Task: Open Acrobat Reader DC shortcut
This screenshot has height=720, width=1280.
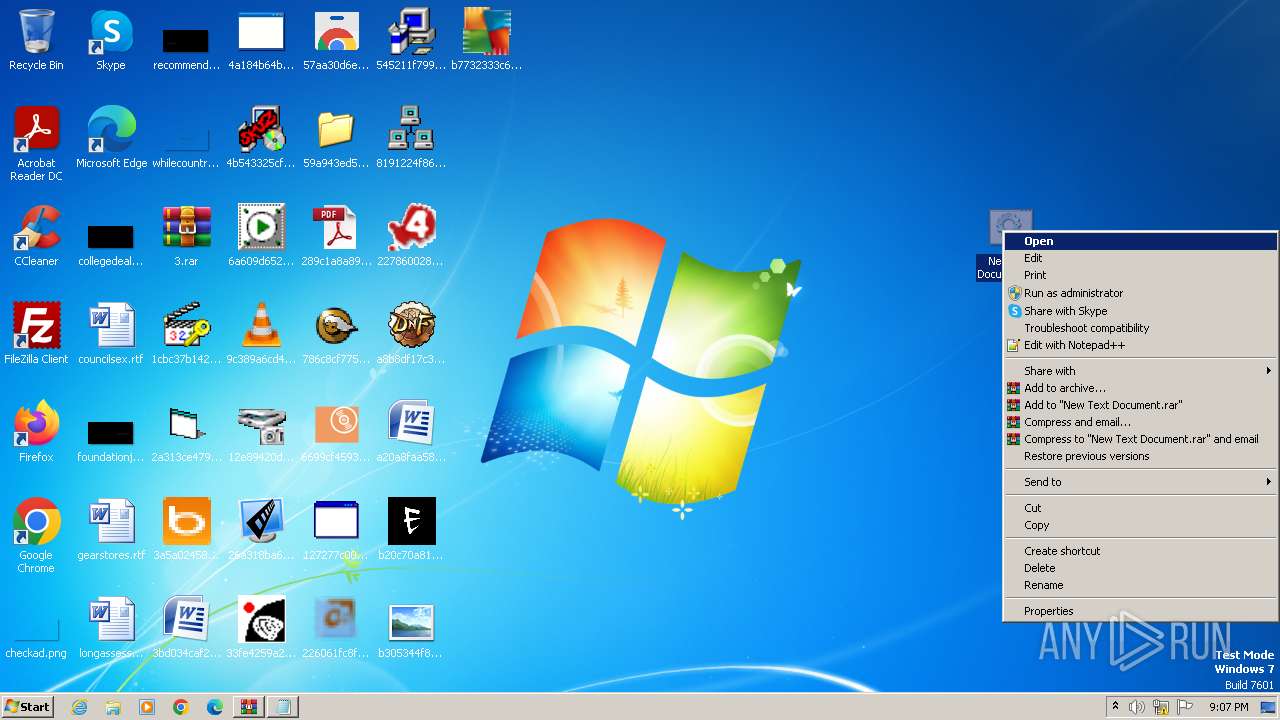Action: click(36, 144)
